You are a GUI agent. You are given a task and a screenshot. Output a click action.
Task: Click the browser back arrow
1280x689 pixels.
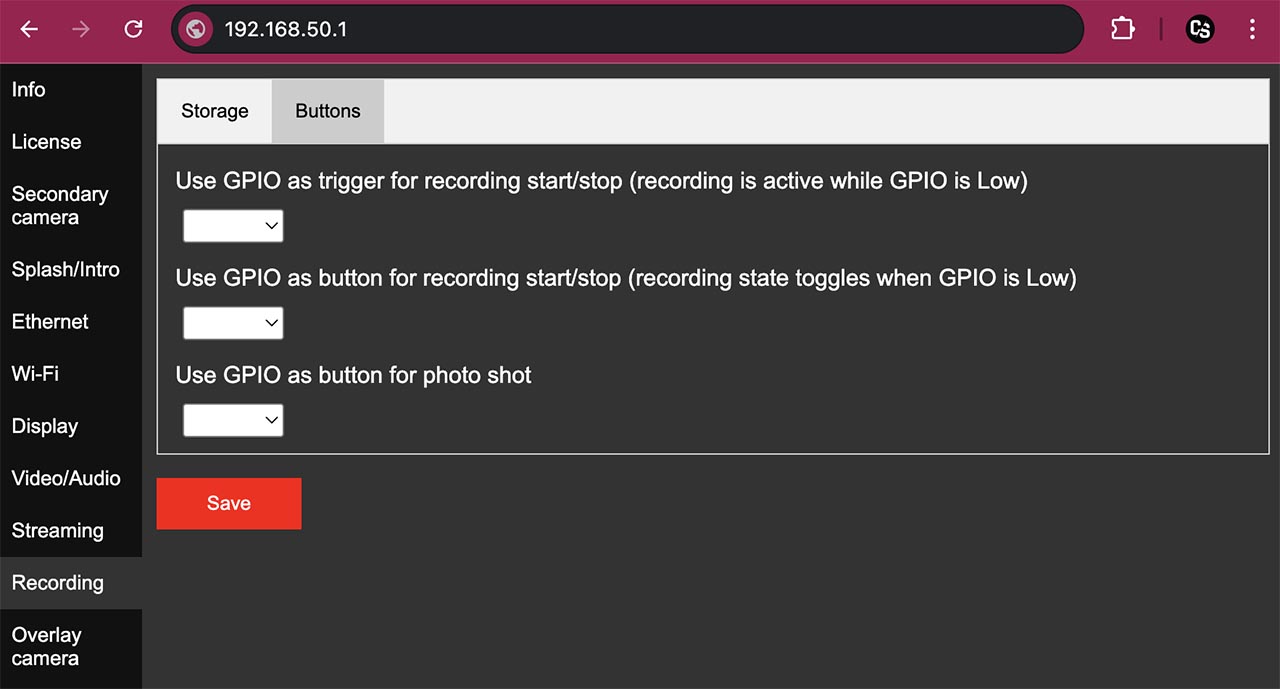[29, 29]
